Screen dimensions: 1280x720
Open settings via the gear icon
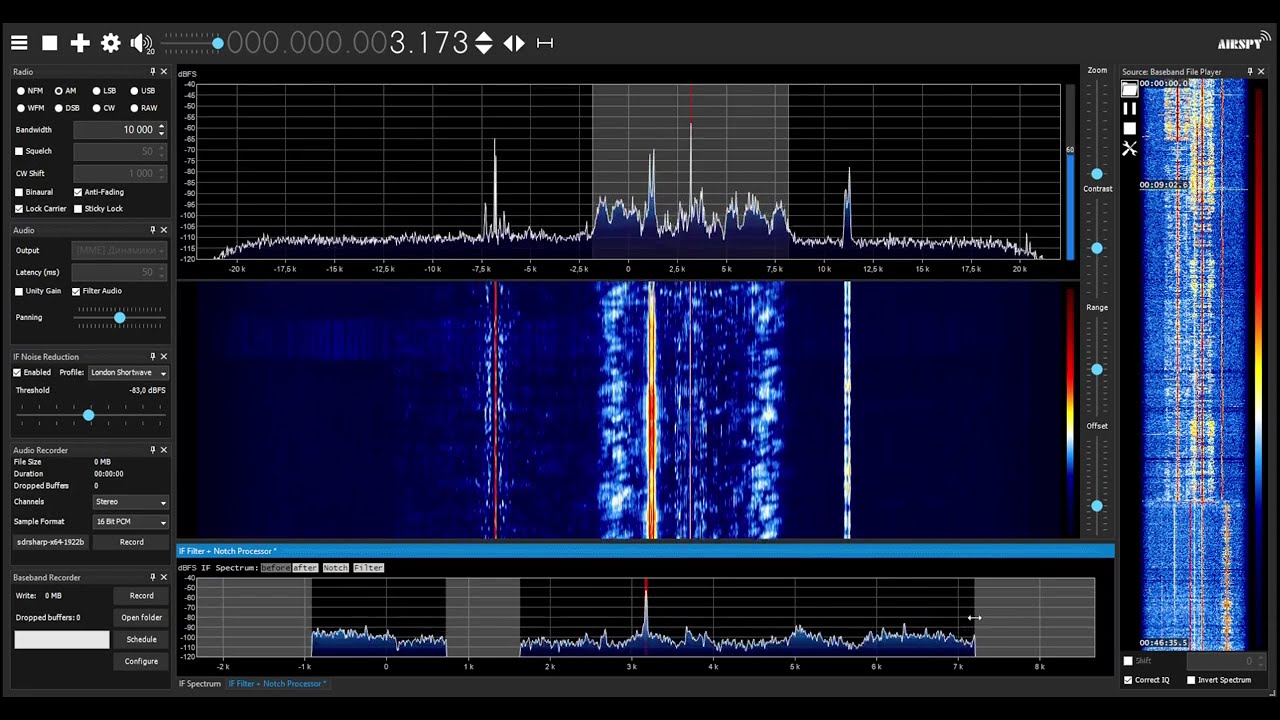point(111,43)
